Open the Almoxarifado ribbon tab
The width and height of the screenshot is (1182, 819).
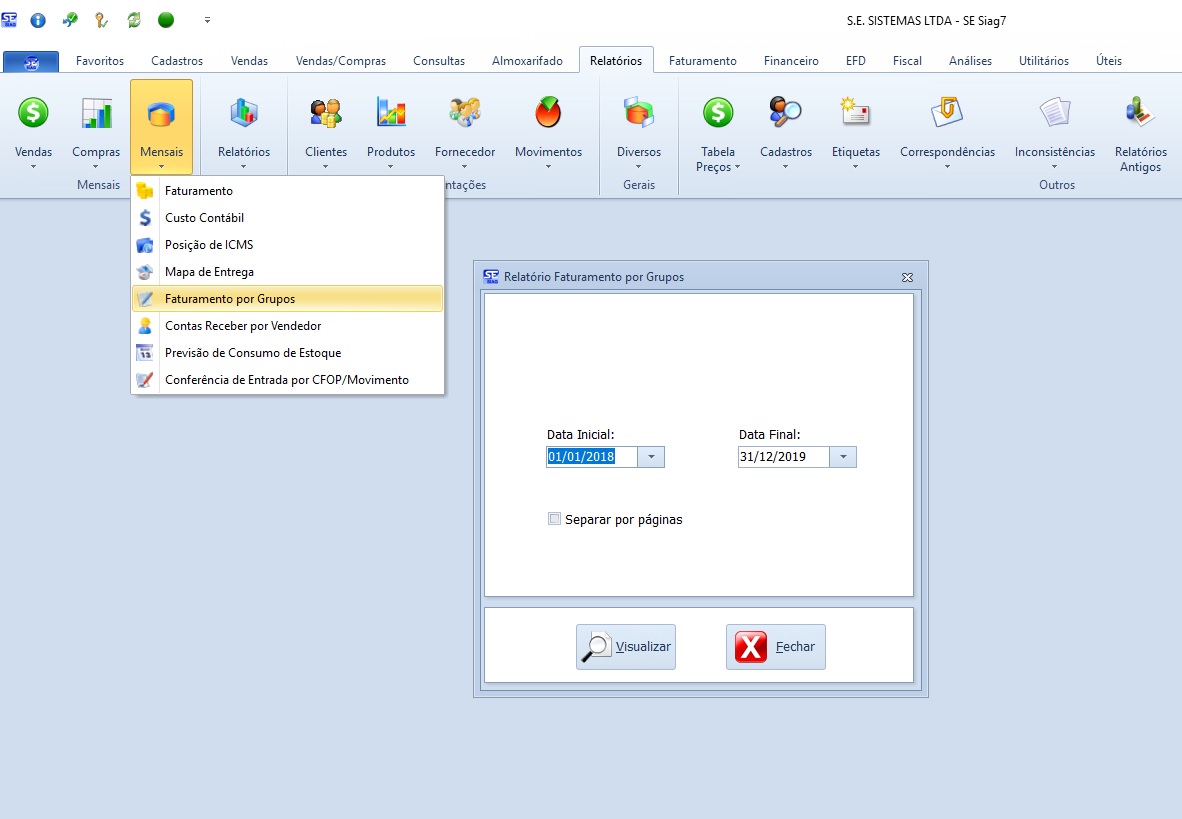coord(527,61)
